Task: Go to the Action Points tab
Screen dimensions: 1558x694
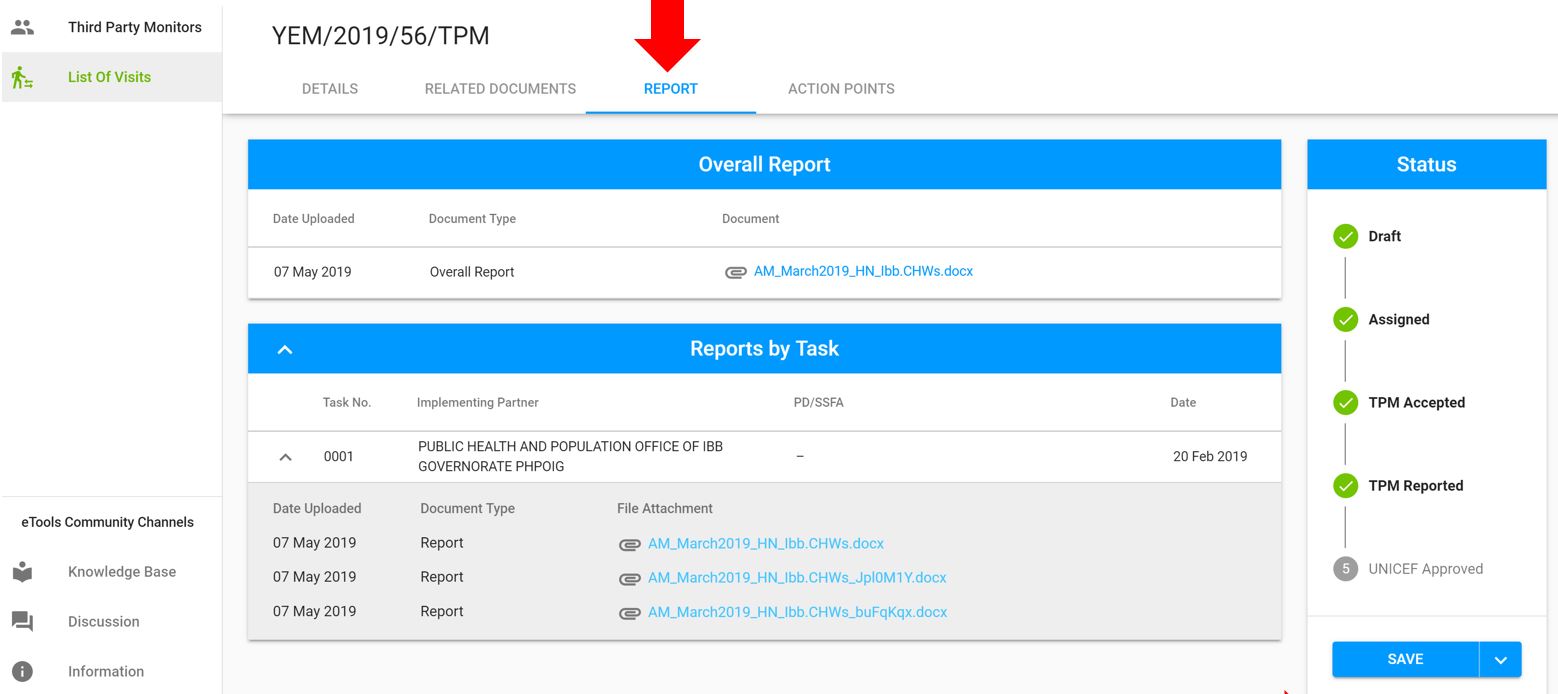Action: [841, 89]
